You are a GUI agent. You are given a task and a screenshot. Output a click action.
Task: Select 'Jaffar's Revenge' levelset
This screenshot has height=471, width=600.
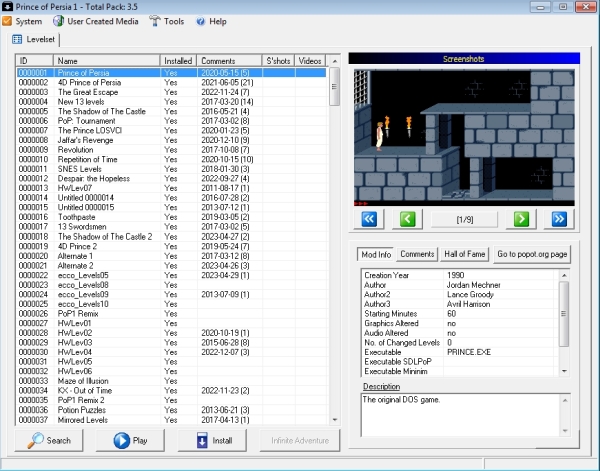(x=171, y=140)
